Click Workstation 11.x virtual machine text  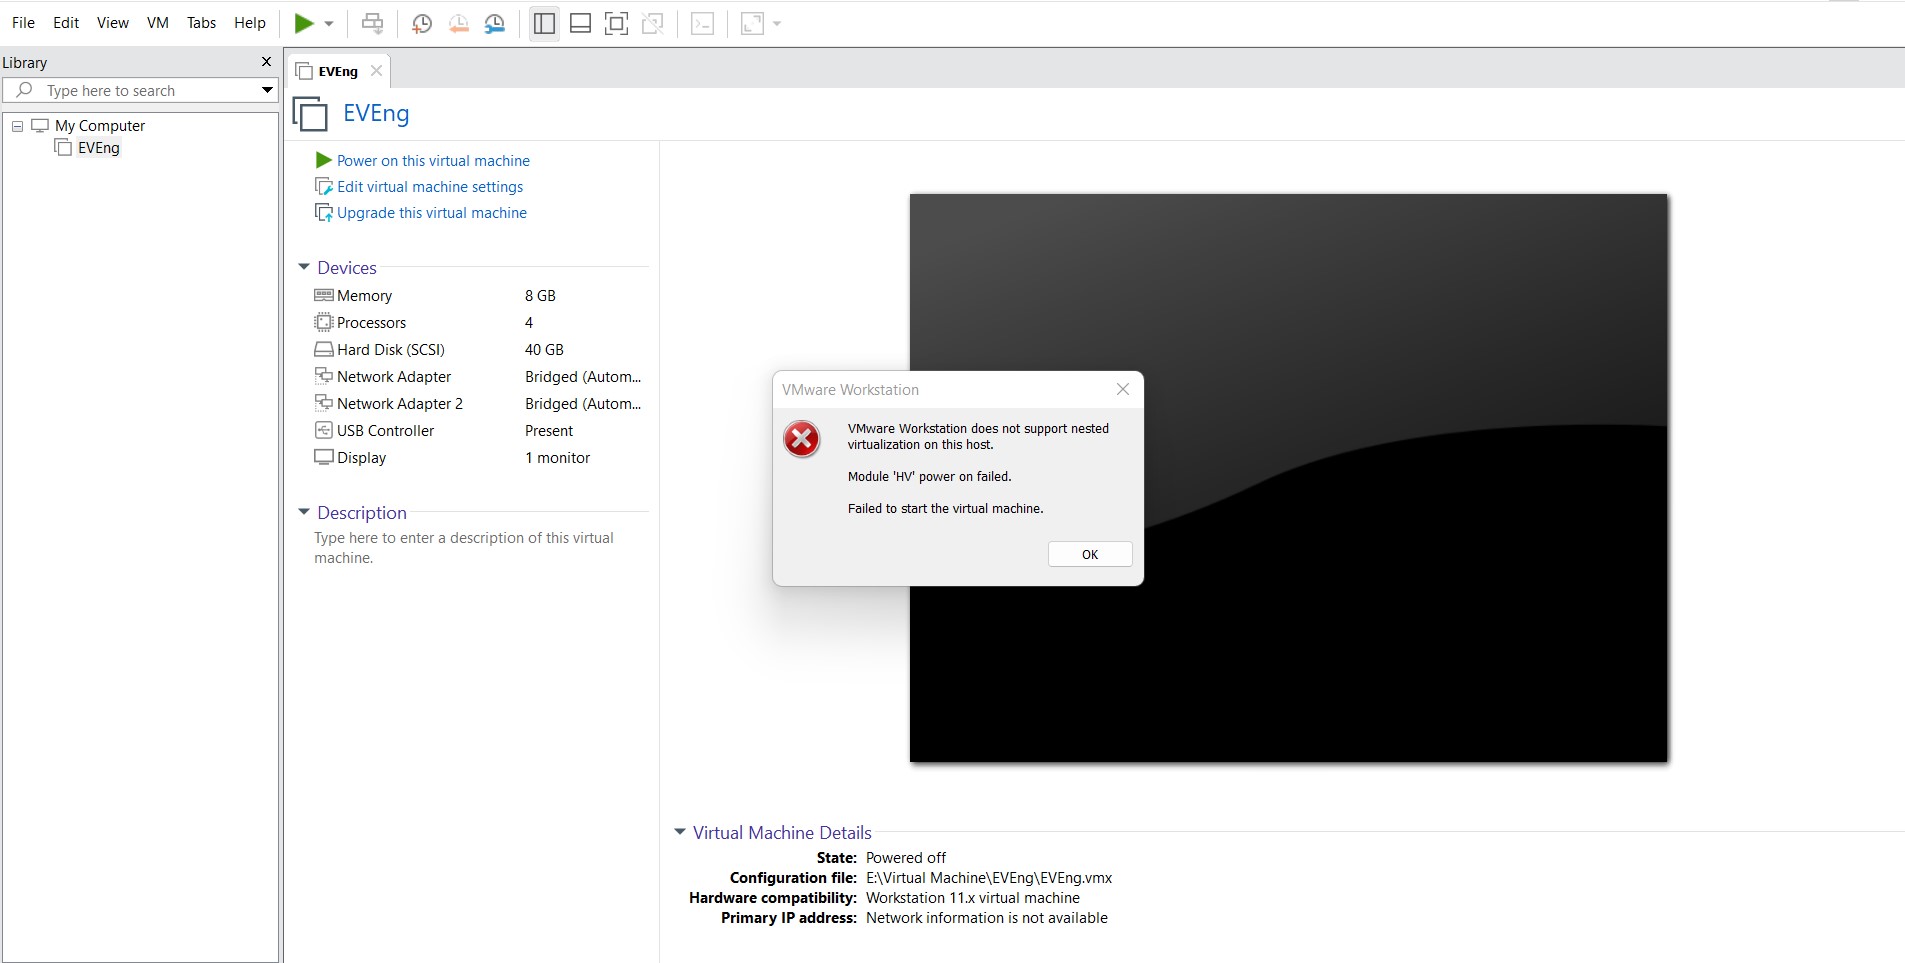click(973, 898)
